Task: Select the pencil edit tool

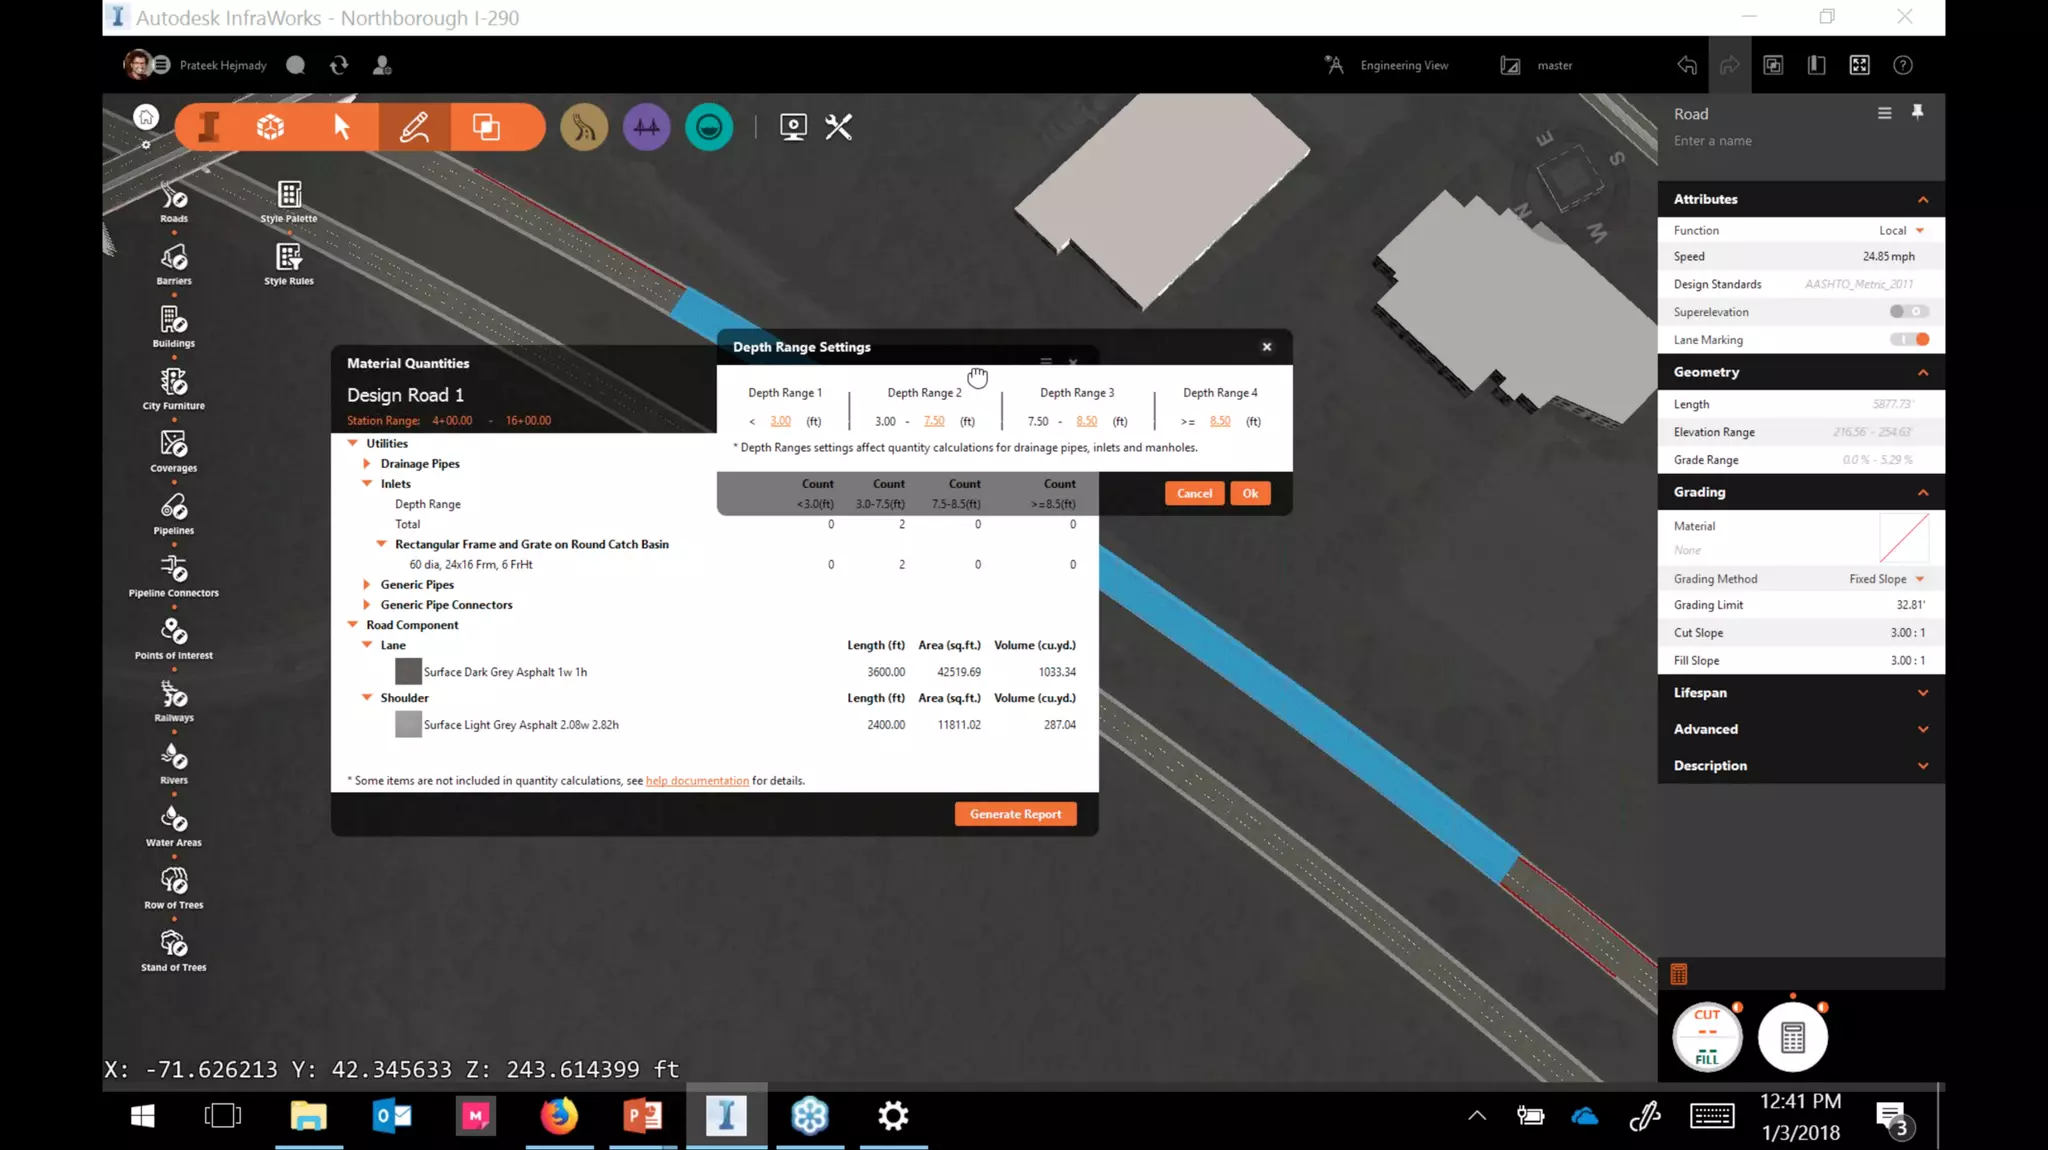Action: (x=414, y=127)
